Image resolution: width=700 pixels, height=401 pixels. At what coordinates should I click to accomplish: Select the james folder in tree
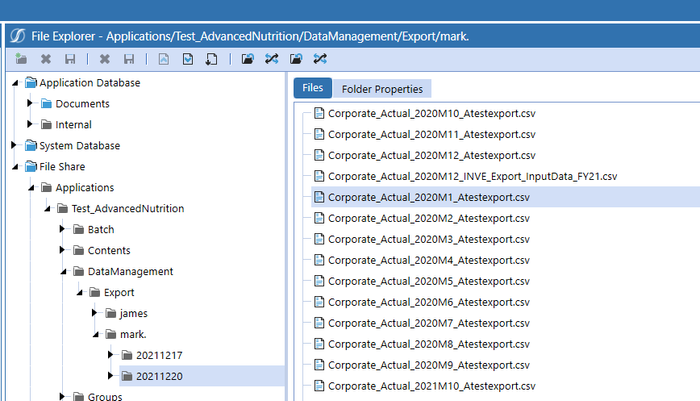coord(132,314)
